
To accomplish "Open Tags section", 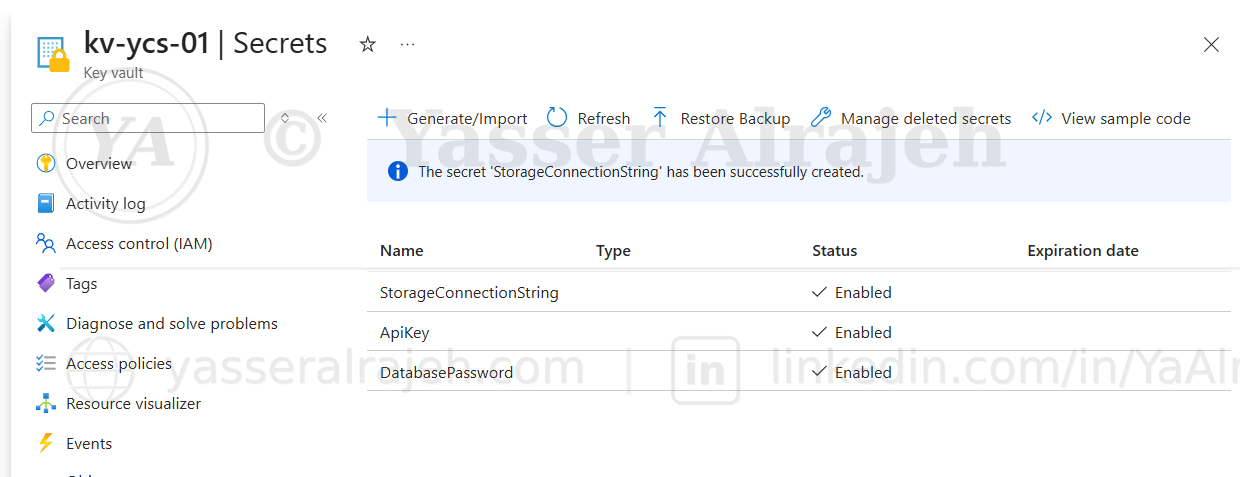I will coord(82,283).
